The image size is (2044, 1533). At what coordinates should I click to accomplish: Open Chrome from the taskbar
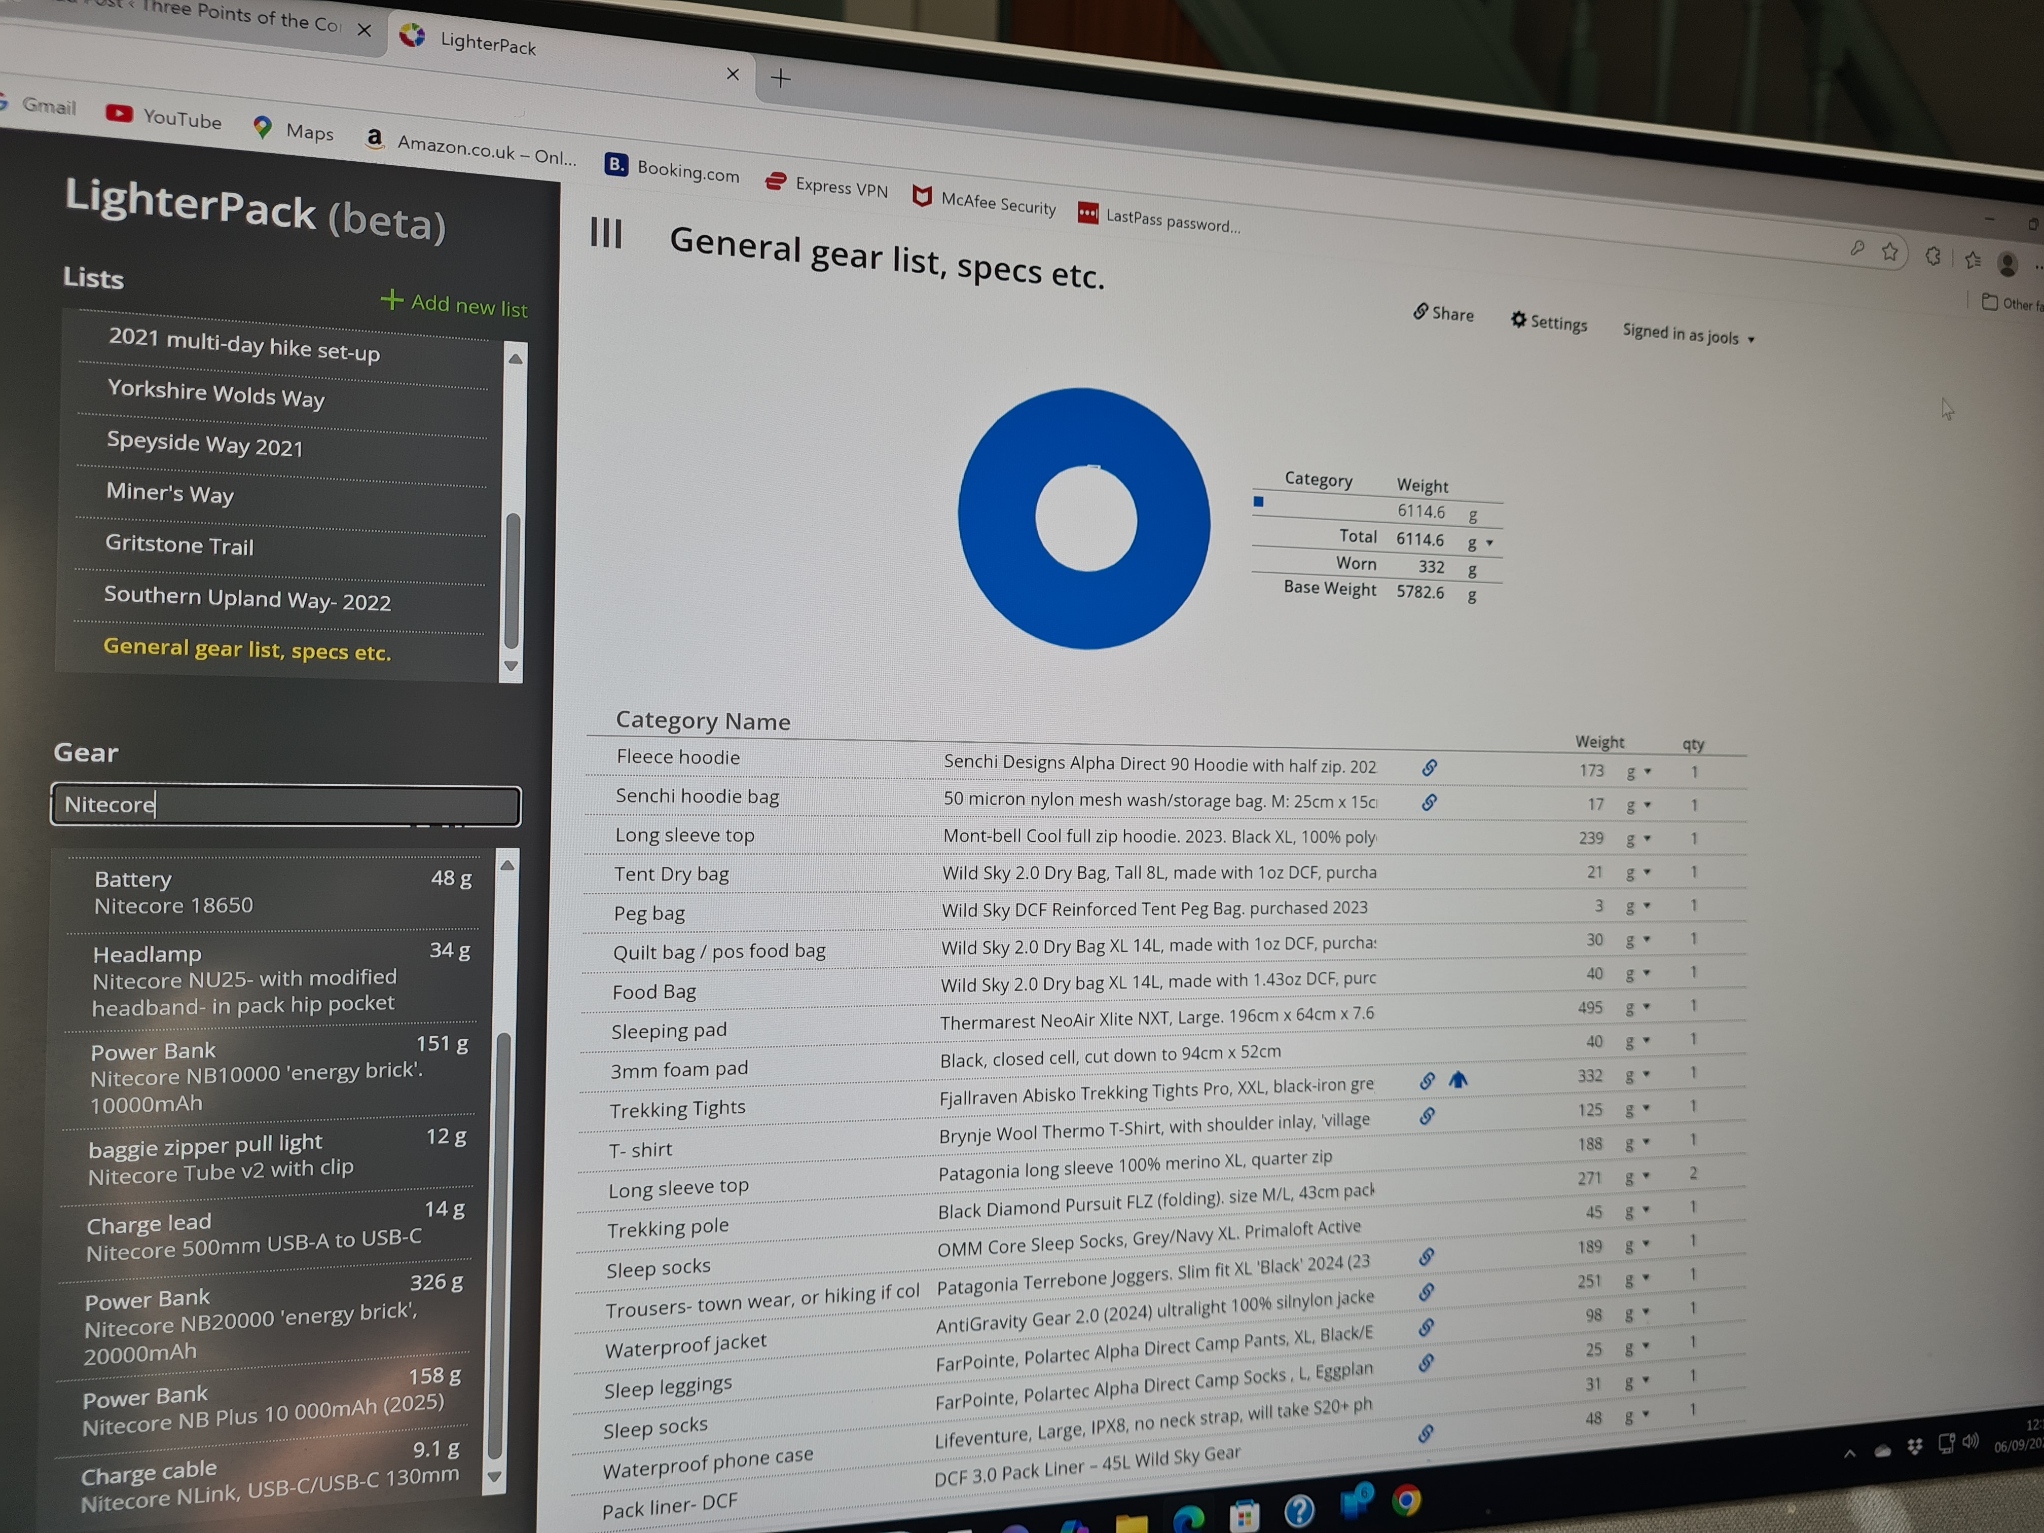pos(1406,1500)
